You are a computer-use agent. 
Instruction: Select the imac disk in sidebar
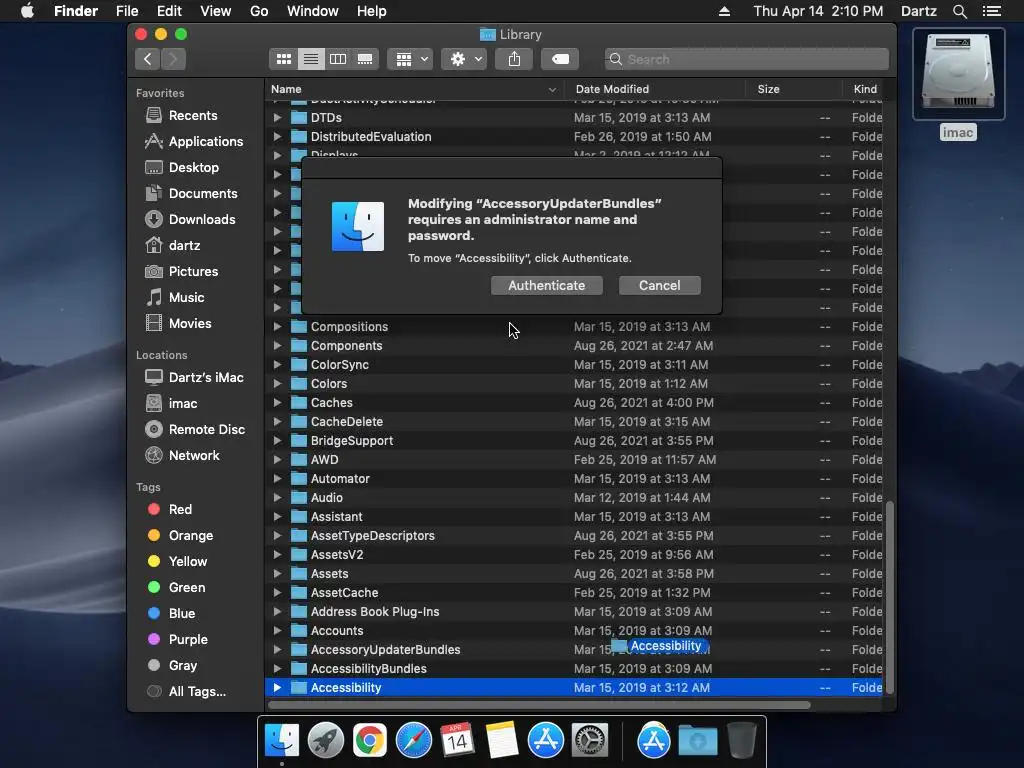click(x=171, y=404)
